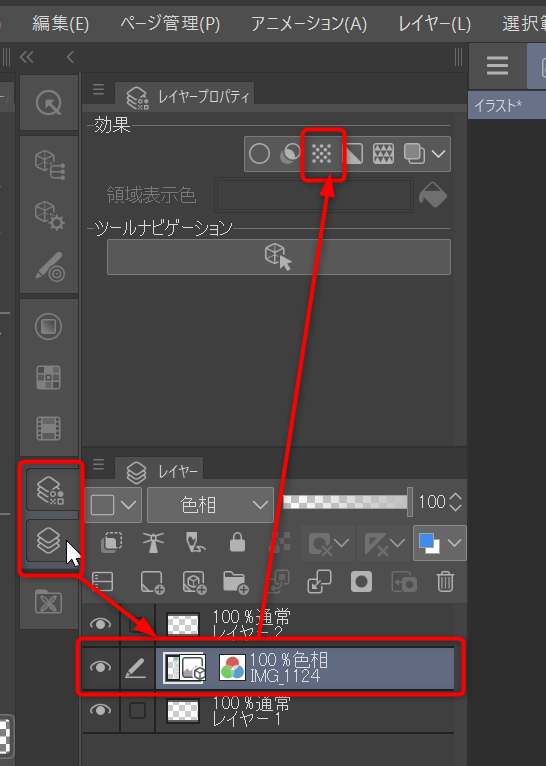Image resolution: width=546 pixels, height=766 pixels.
Task: Open the 色相 blending mode dropdown
Action: pos(210,505)
